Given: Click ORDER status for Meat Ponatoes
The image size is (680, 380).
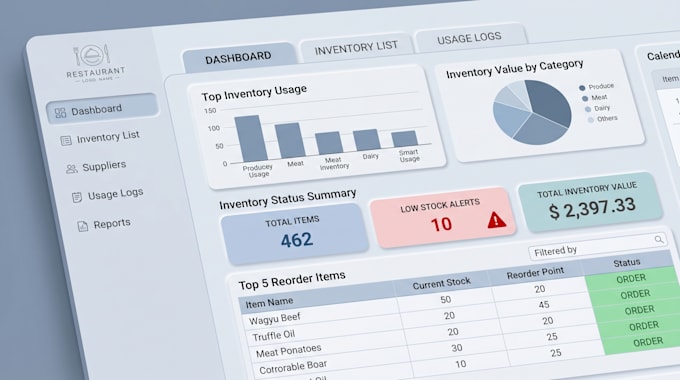Looking at the screenshot, I should (x=639, y=310).
